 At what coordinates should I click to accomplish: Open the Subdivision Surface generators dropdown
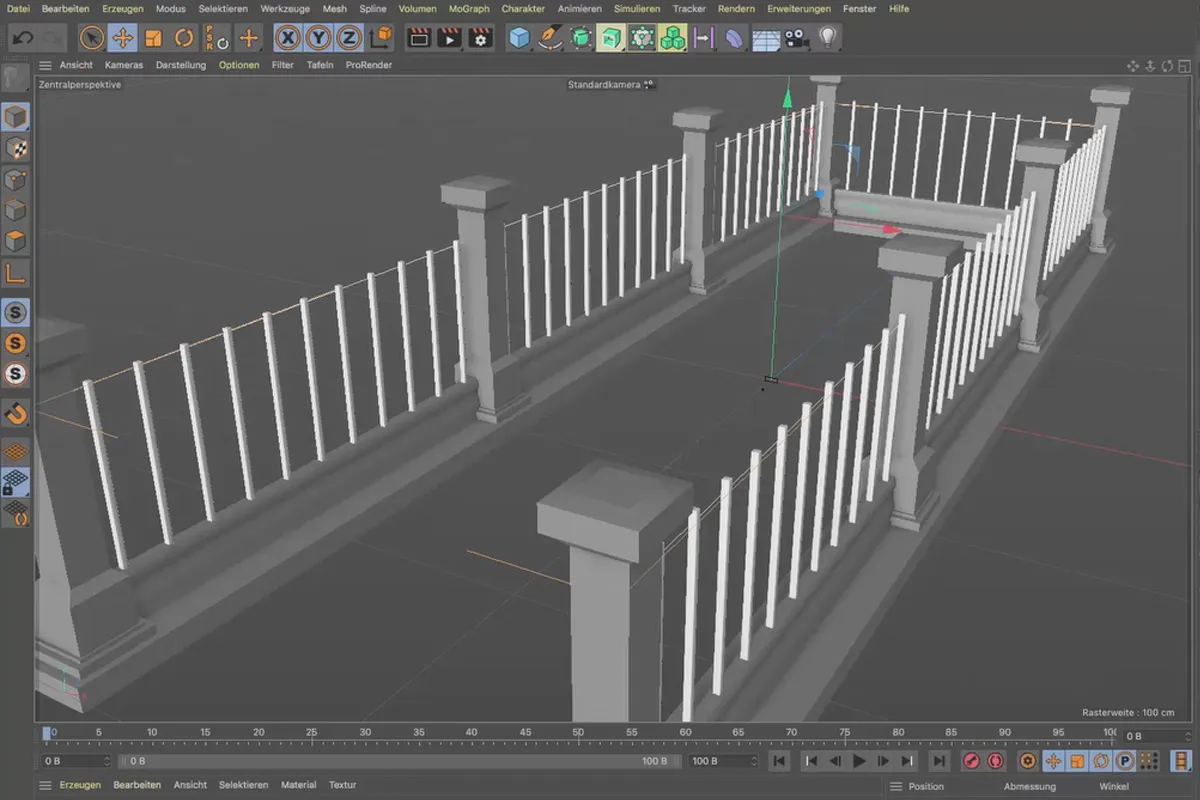(x=581, y=38)
